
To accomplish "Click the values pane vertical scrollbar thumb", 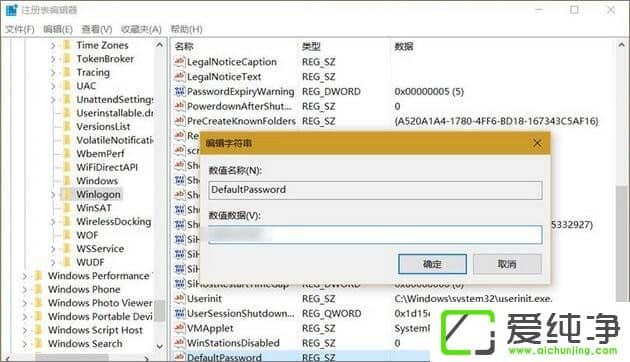I will (622, 243).
